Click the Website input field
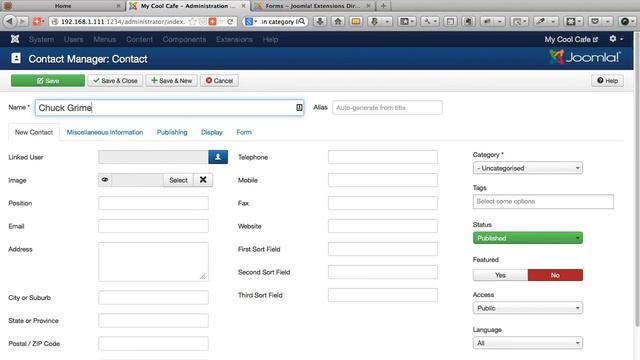This screenshot has height=360, width=640. pyautogui.click(x=383, y=226)
